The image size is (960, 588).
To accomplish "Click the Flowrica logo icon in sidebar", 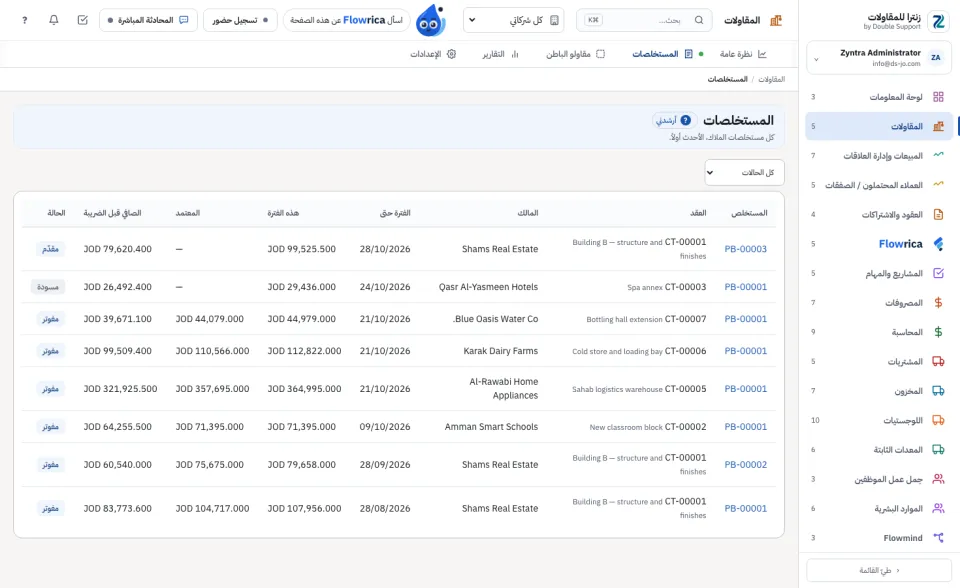I will [938, 244].
